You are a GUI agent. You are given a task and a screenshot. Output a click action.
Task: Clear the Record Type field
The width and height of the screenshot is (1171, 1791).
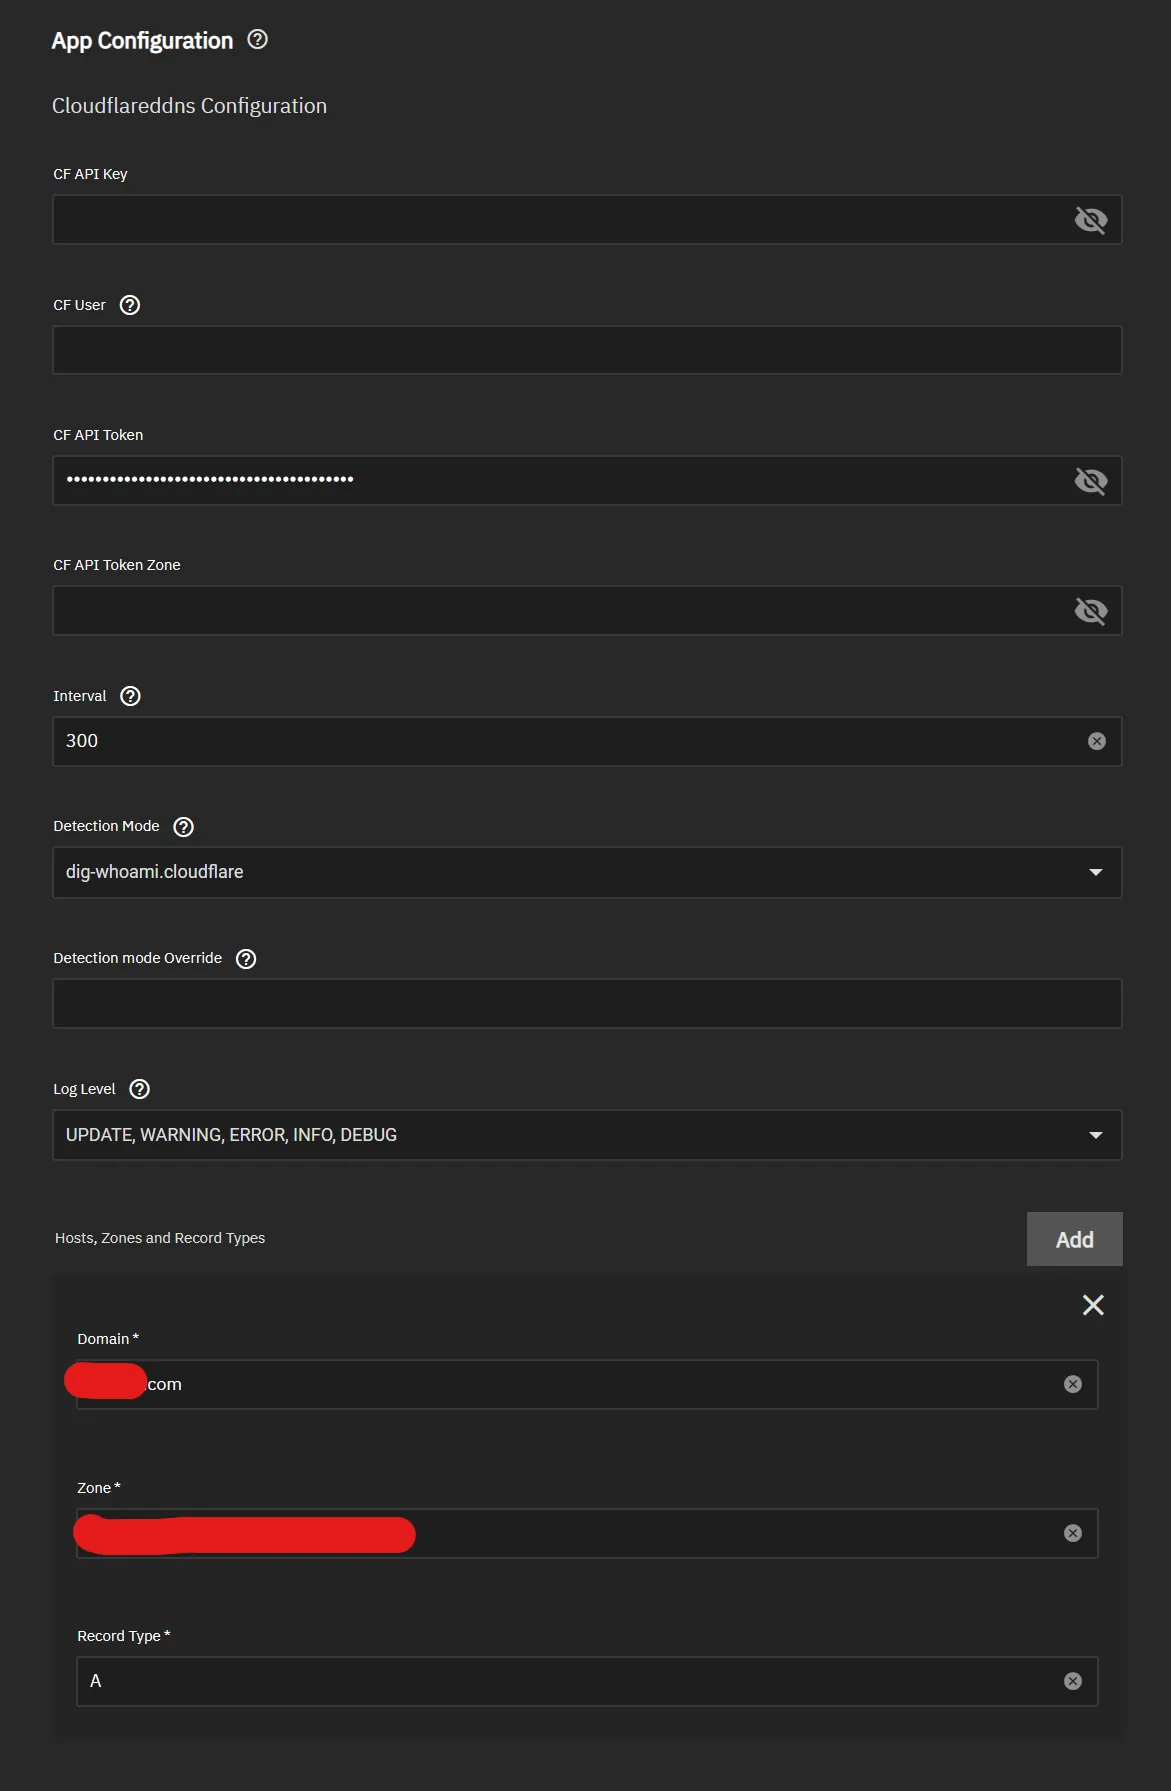point(1074,1681)
